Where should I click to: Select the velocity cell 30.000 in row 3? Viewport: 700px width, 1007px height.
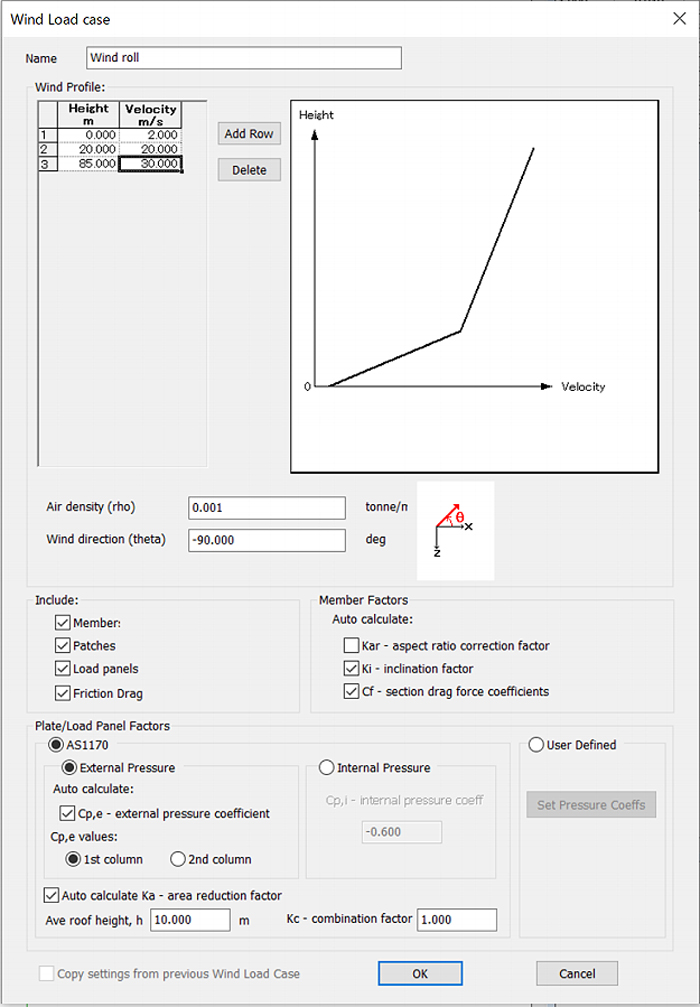150,164
